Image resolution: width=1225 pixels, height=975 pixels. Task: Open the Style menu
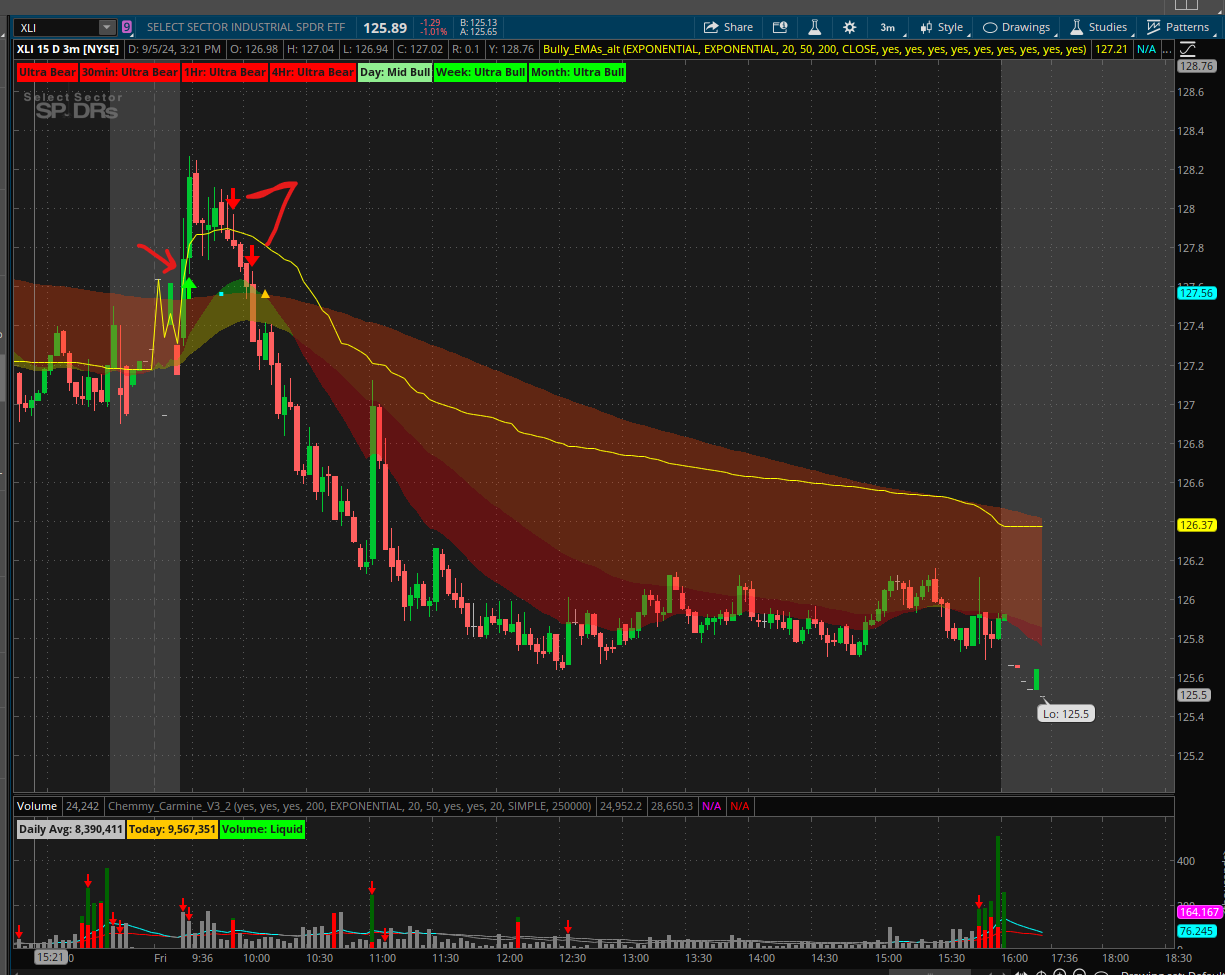click(941, 28)
